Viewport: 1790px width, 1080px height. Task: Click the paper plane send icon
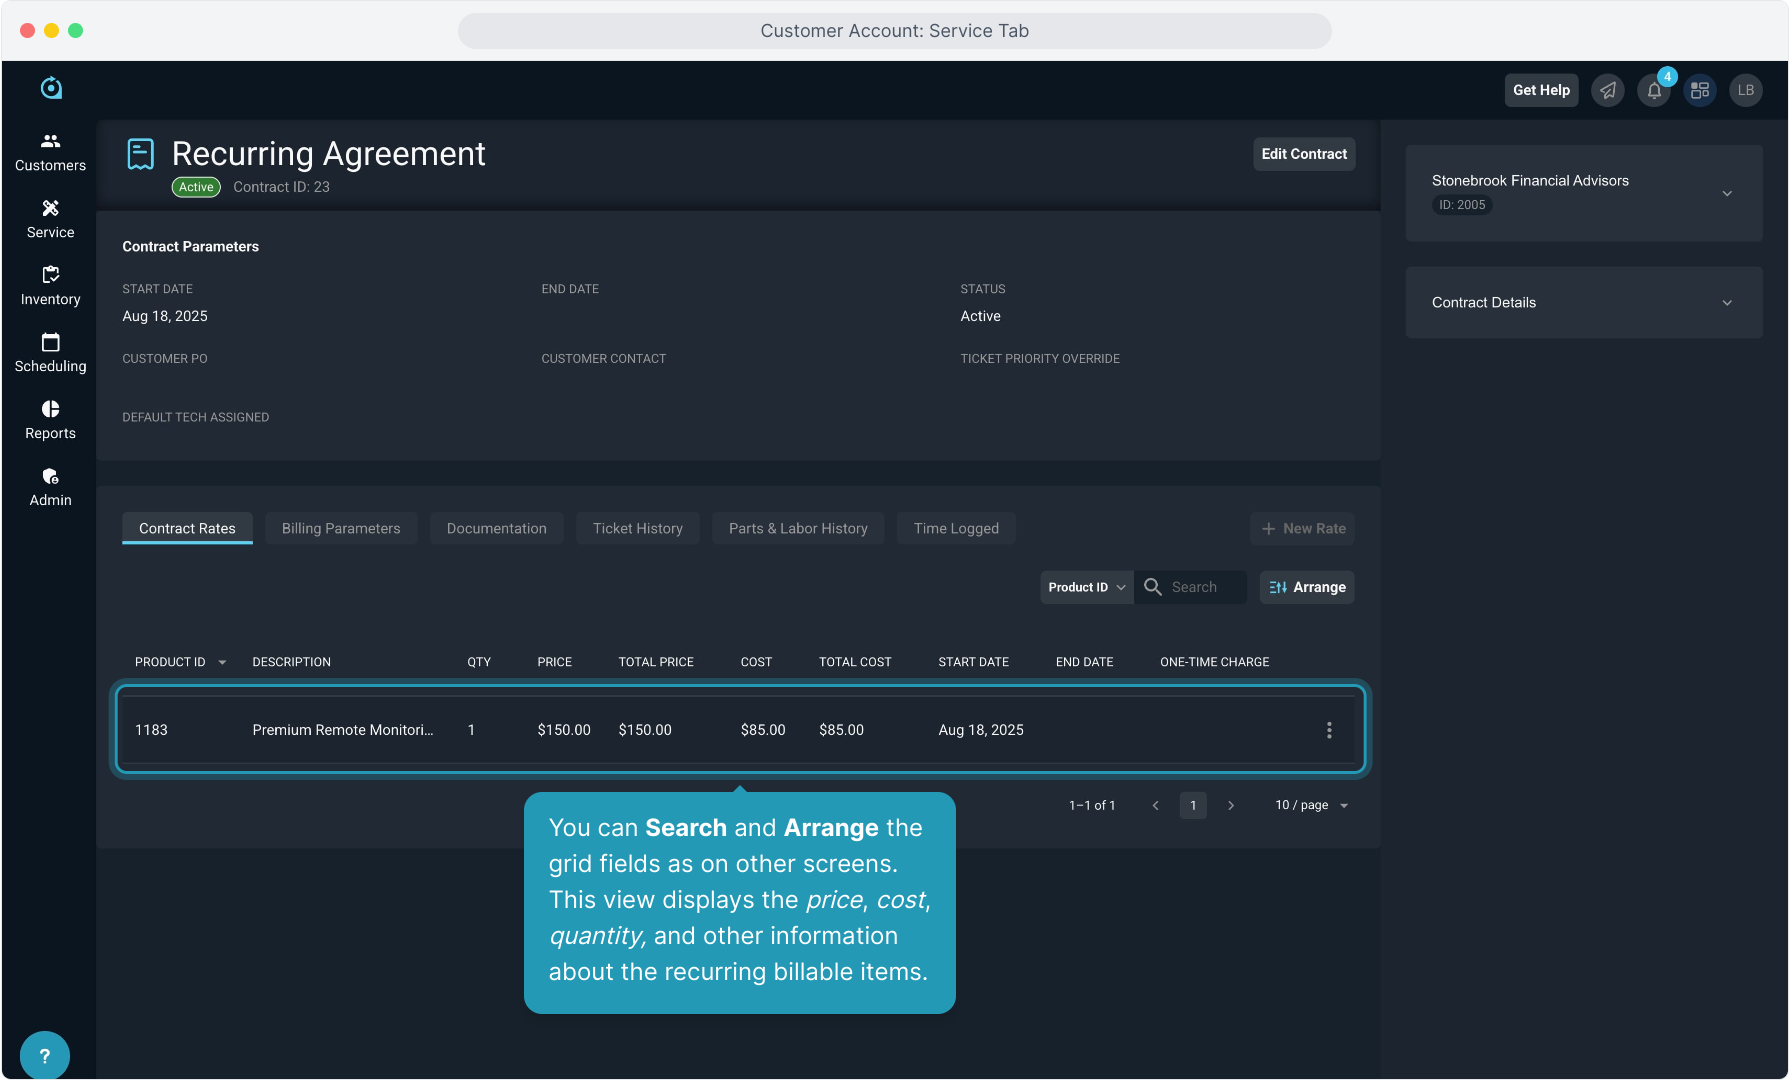[x=1608, y=91]
